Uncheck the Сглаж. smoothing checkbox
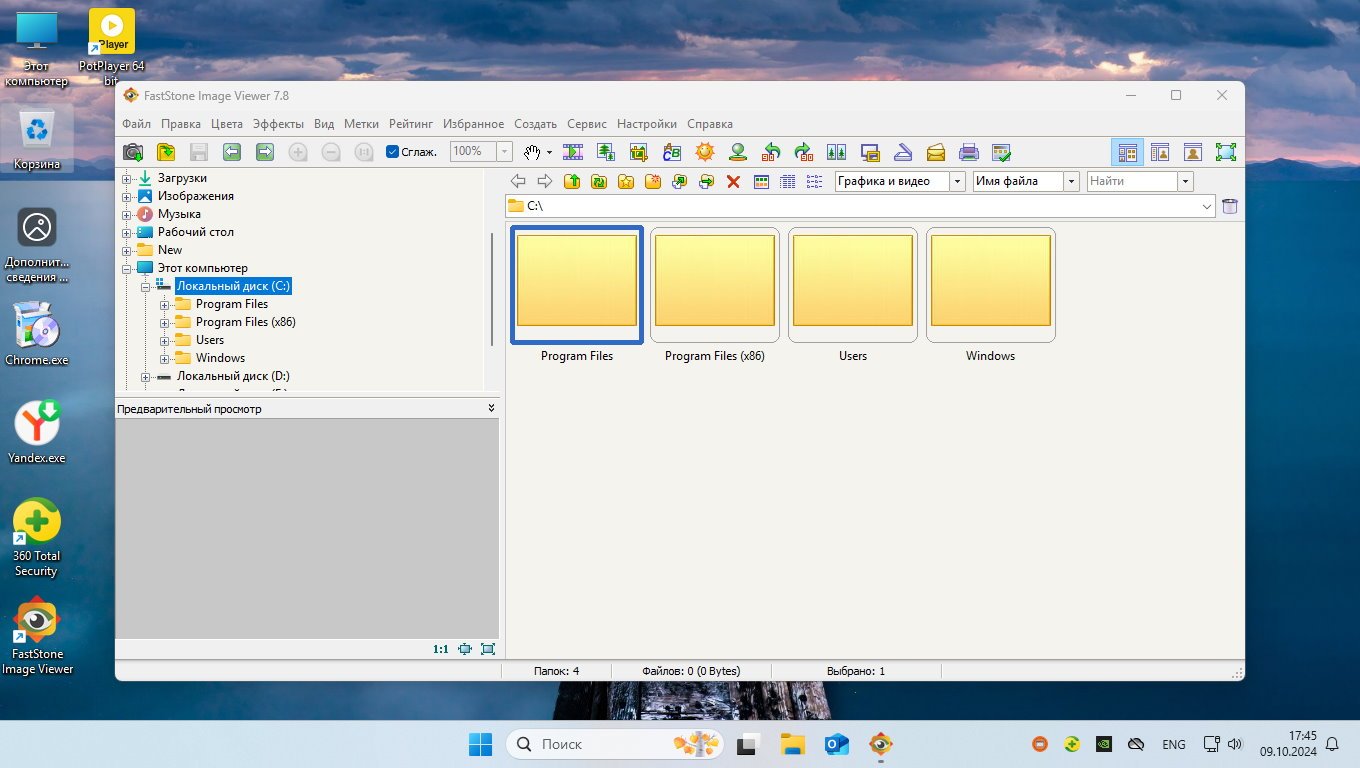 tap(392, 152)
